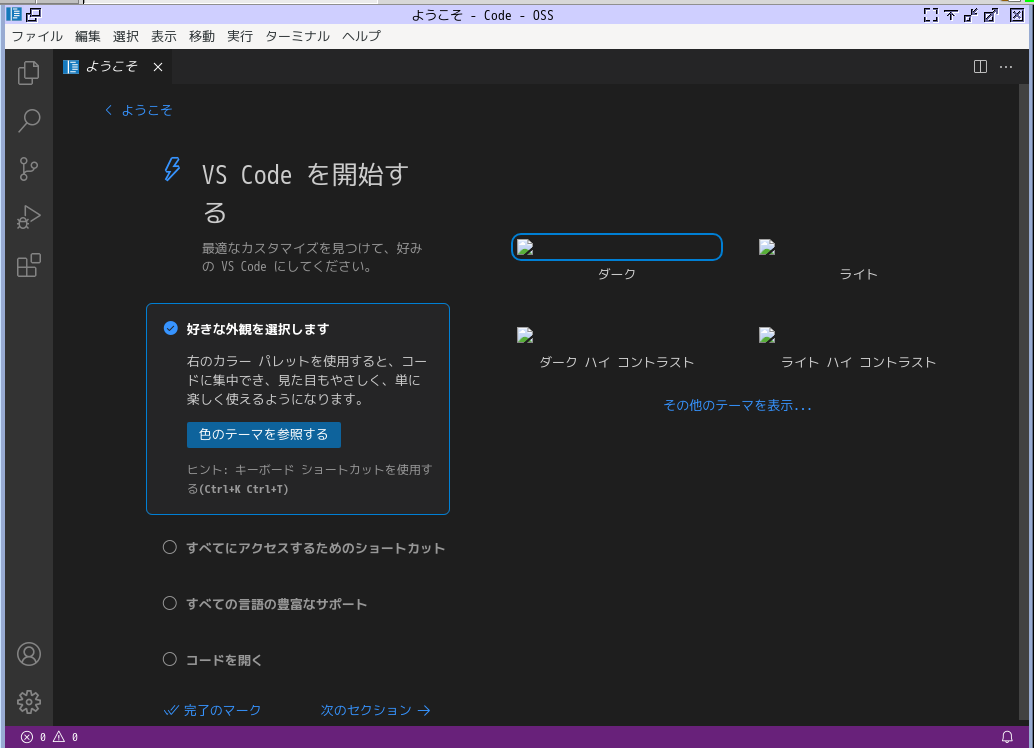Mark コードを開く step circle
Screen dimensions: 1034x748
coord(169,660)
